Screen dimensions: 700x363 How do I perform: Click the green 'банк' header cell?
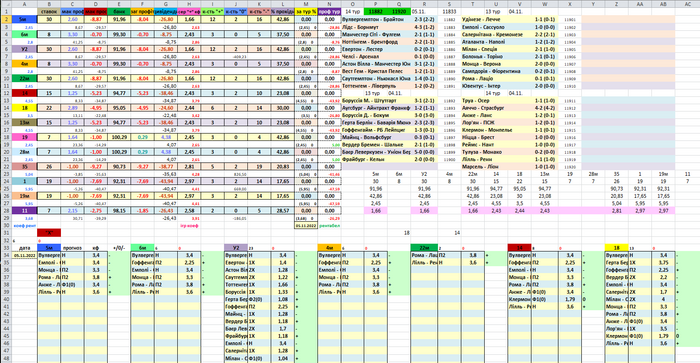[119, 11]
